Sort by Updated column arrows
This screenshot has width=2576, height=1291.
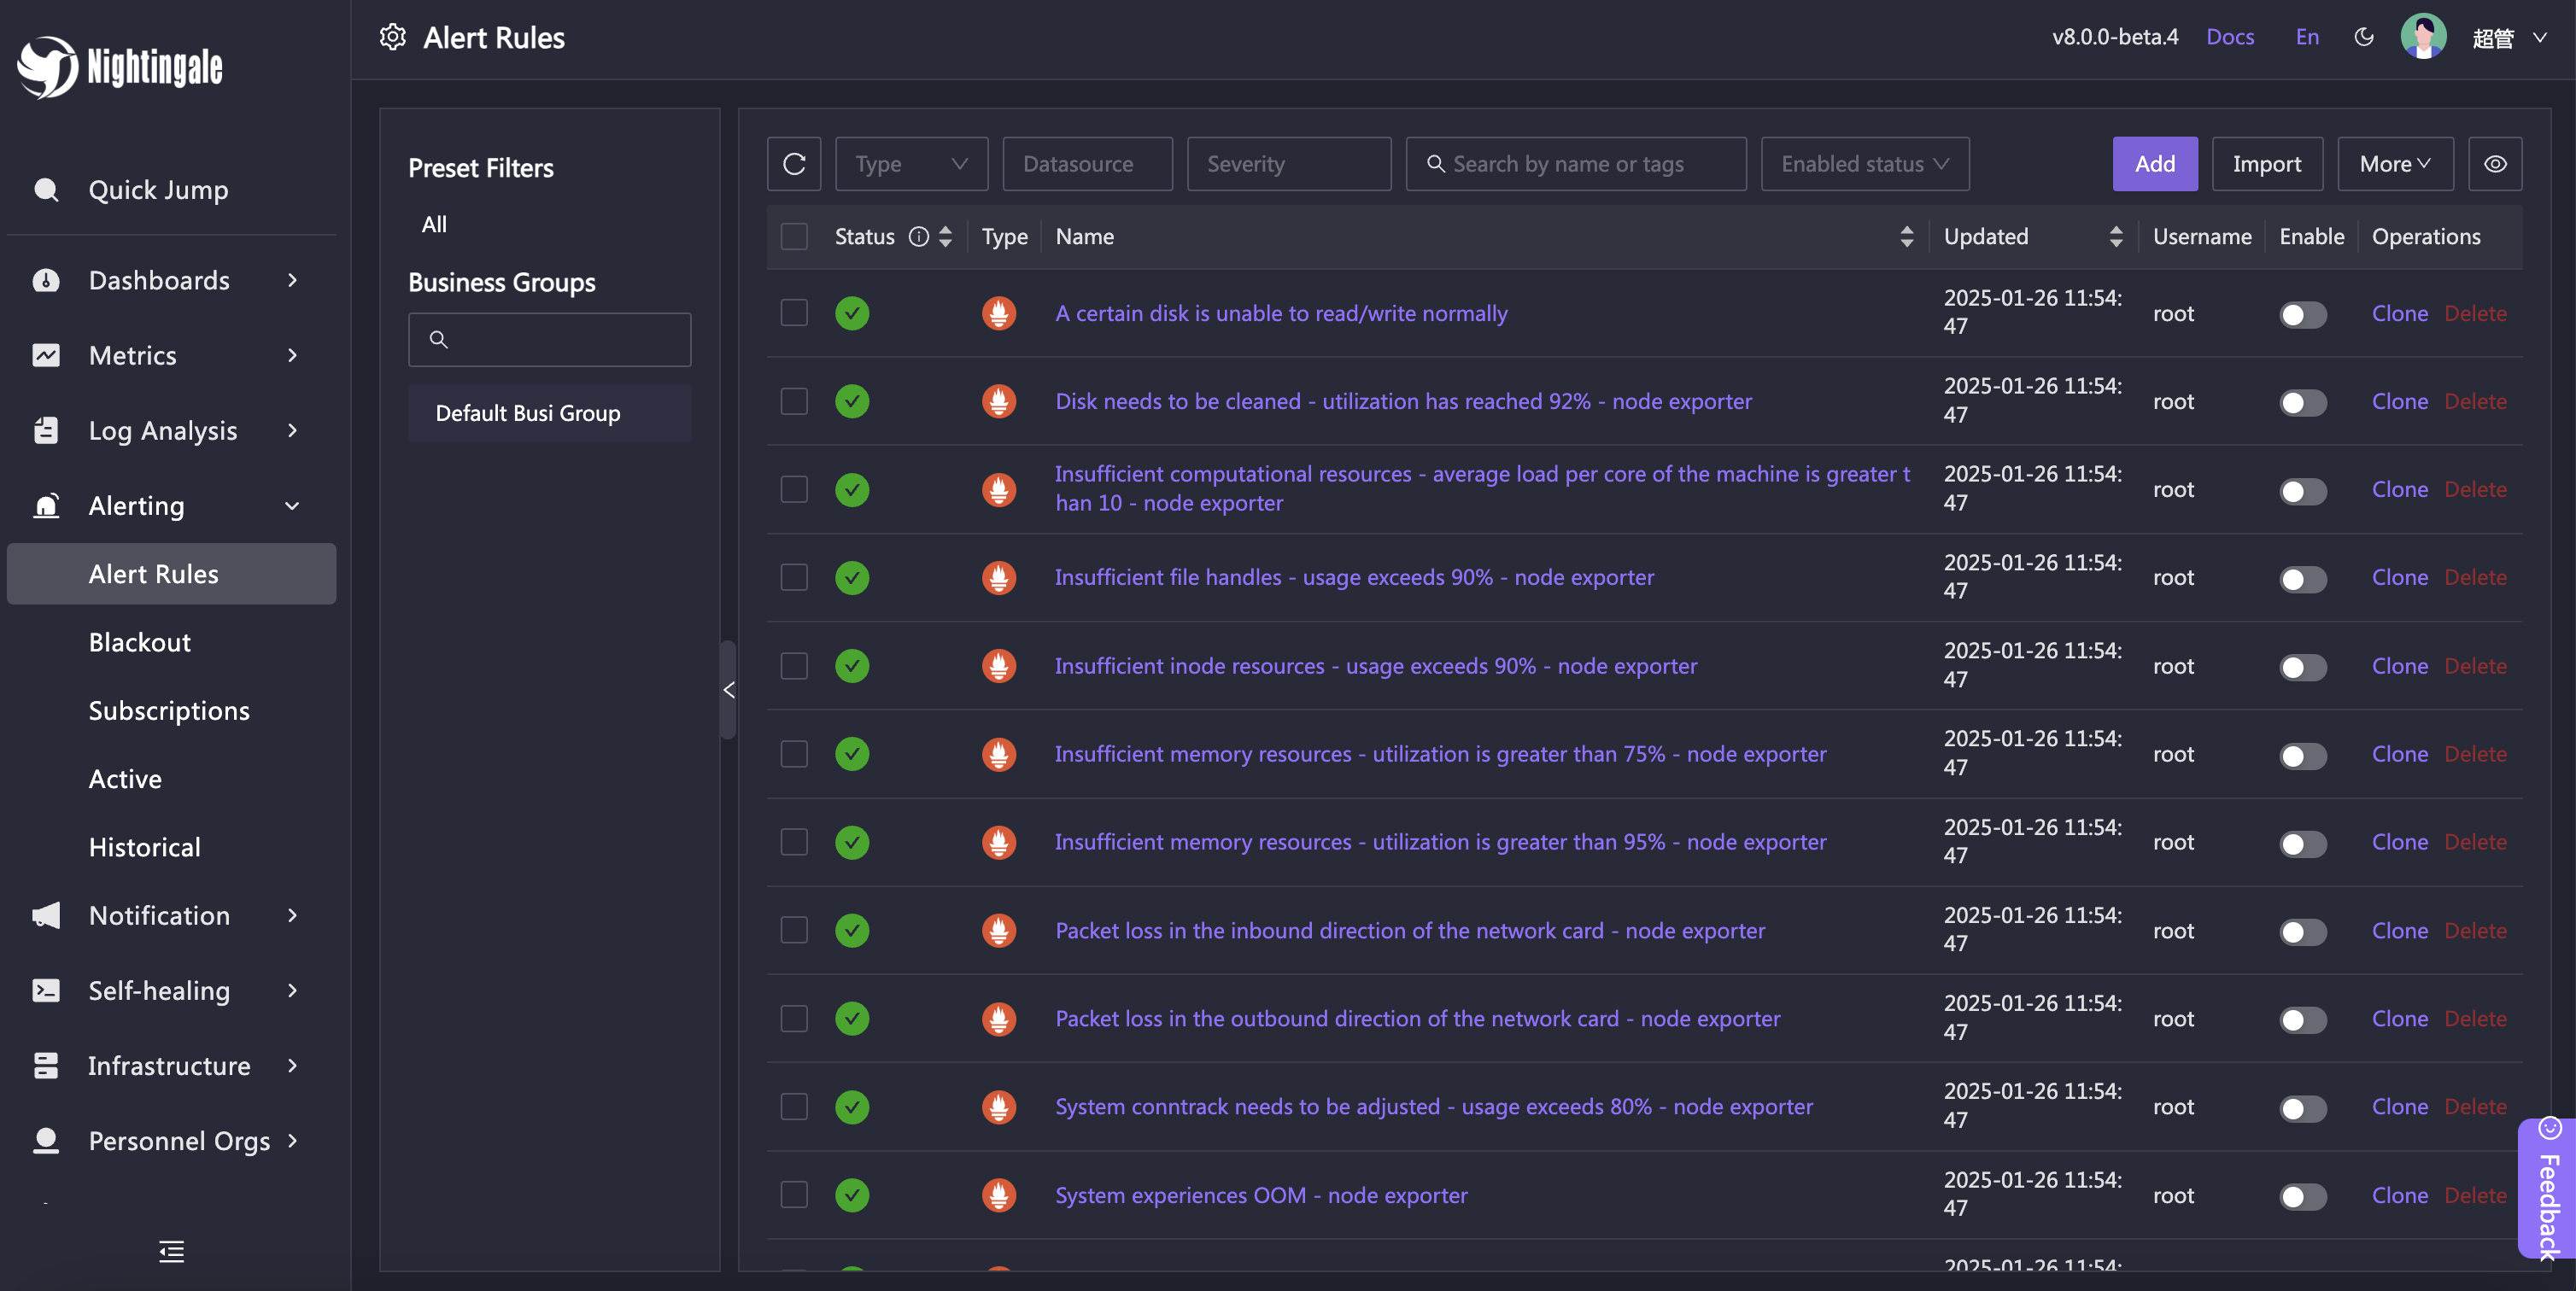coord(2116,236)
